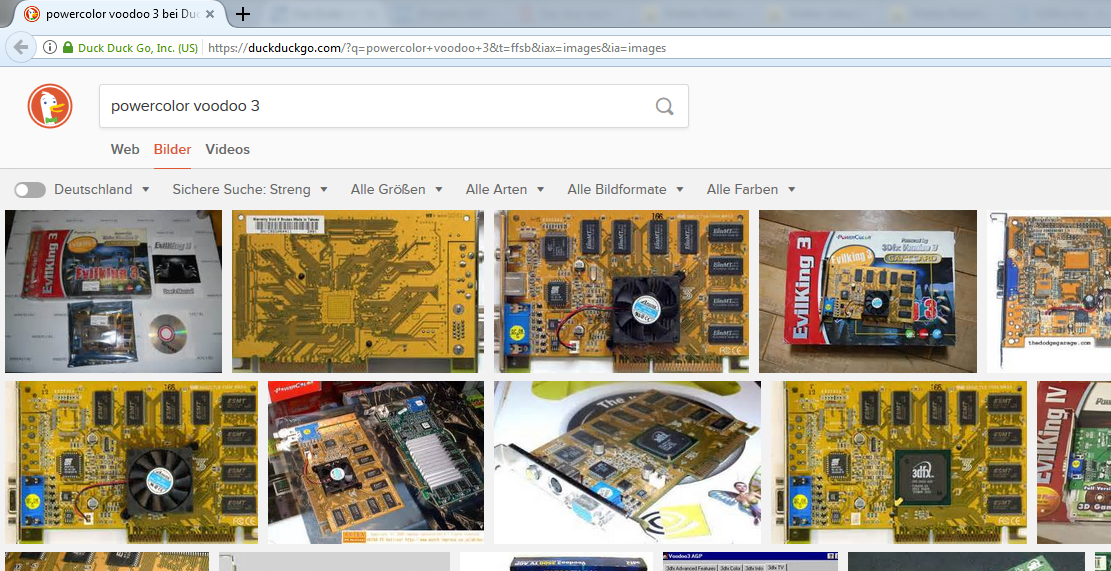1111x571 pixels.
Task: Open first-row card with ElixirMT memory chips
Action: 621,291
